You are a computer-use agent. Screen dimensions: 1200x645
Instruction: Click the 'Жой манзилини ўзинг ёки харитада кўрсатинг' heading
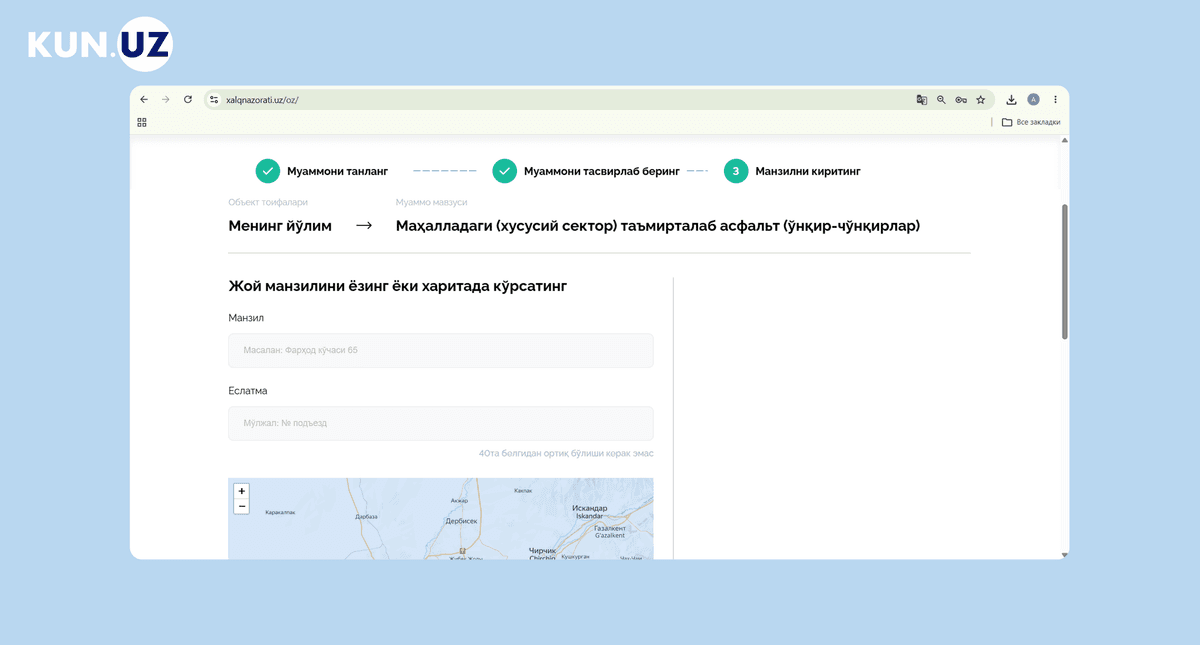click(x=398, y=287)
